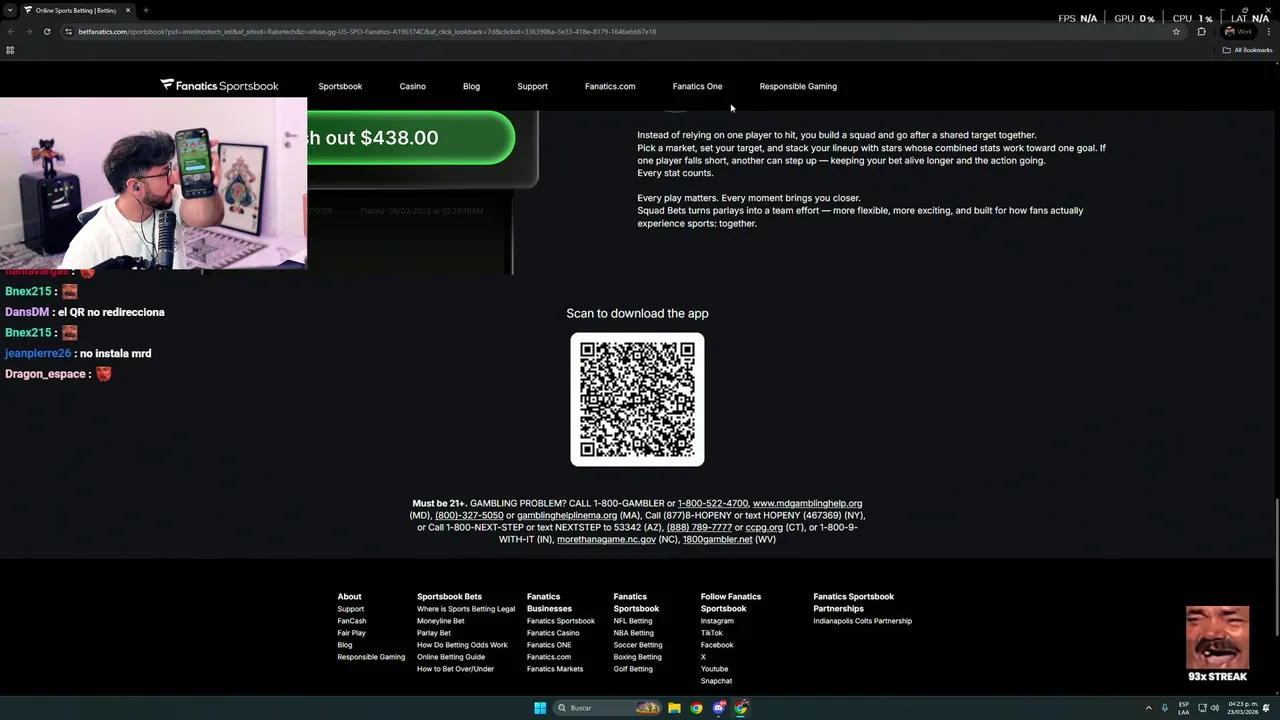The width and height of the screenshot is (1280, 720).
Task: Reload the page with the refresh icon
Action: pos(47,31)
